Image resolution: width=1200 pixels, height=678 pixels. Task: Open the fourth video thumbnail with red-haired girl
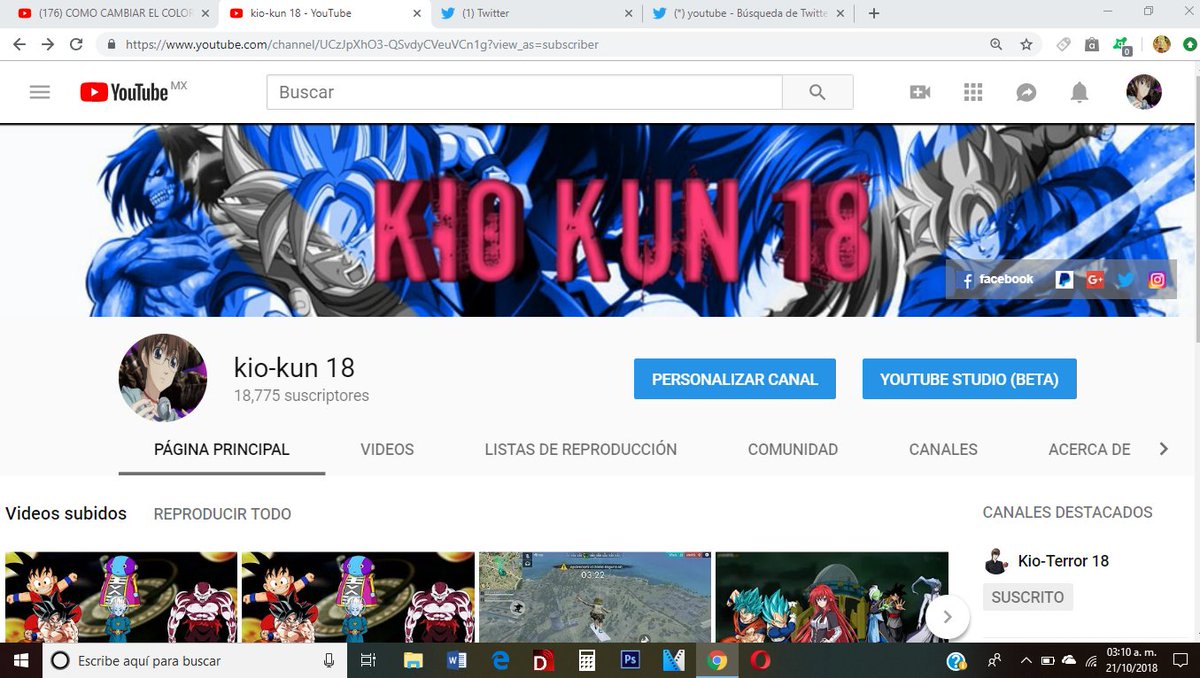[x=832, y=597]
